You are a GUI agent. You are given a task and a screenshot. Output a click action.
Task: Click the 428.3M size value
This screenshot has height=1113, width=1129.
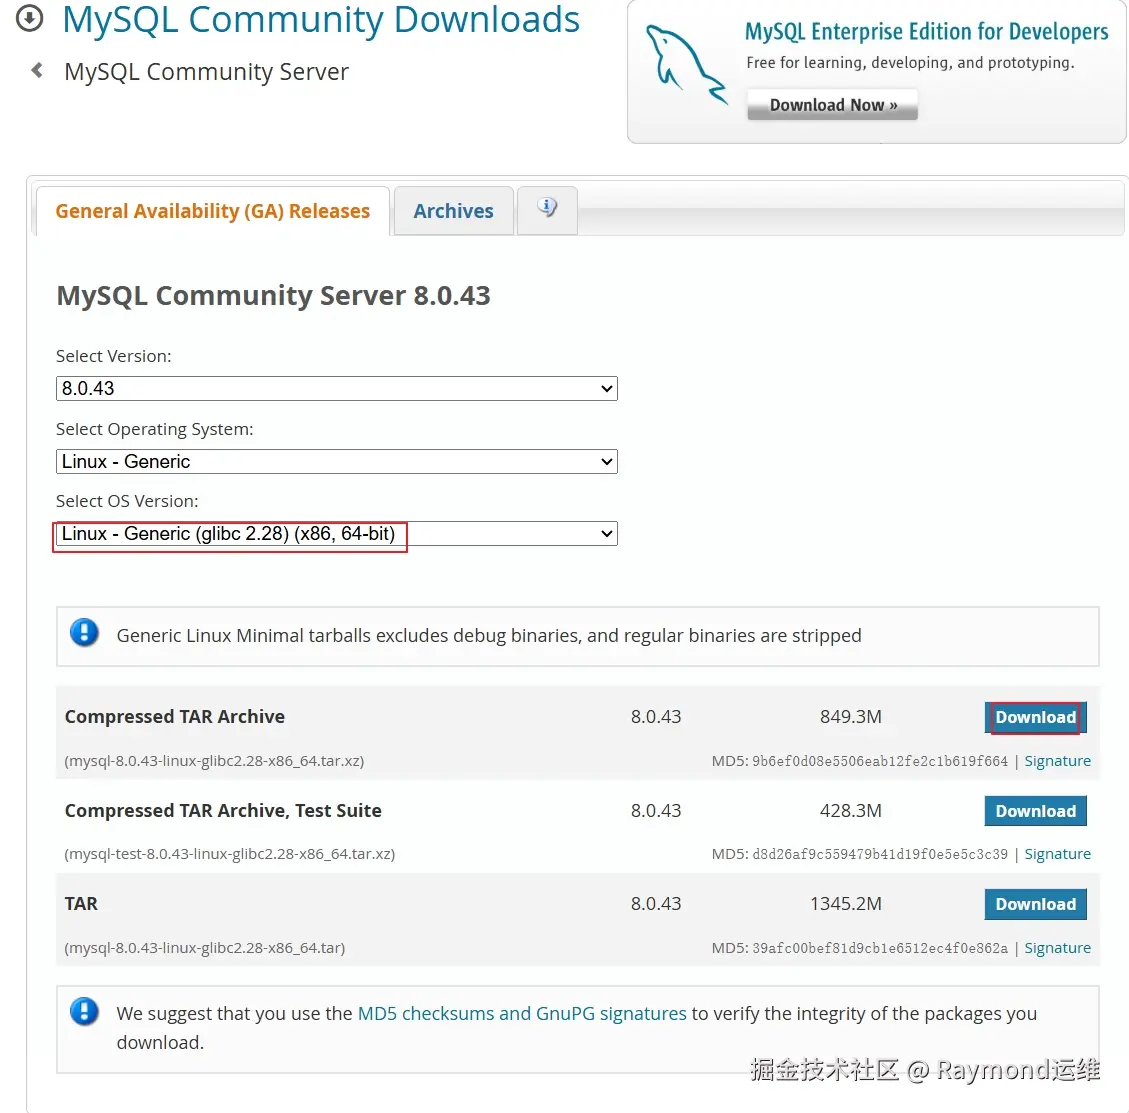click(x=850, y=811)
